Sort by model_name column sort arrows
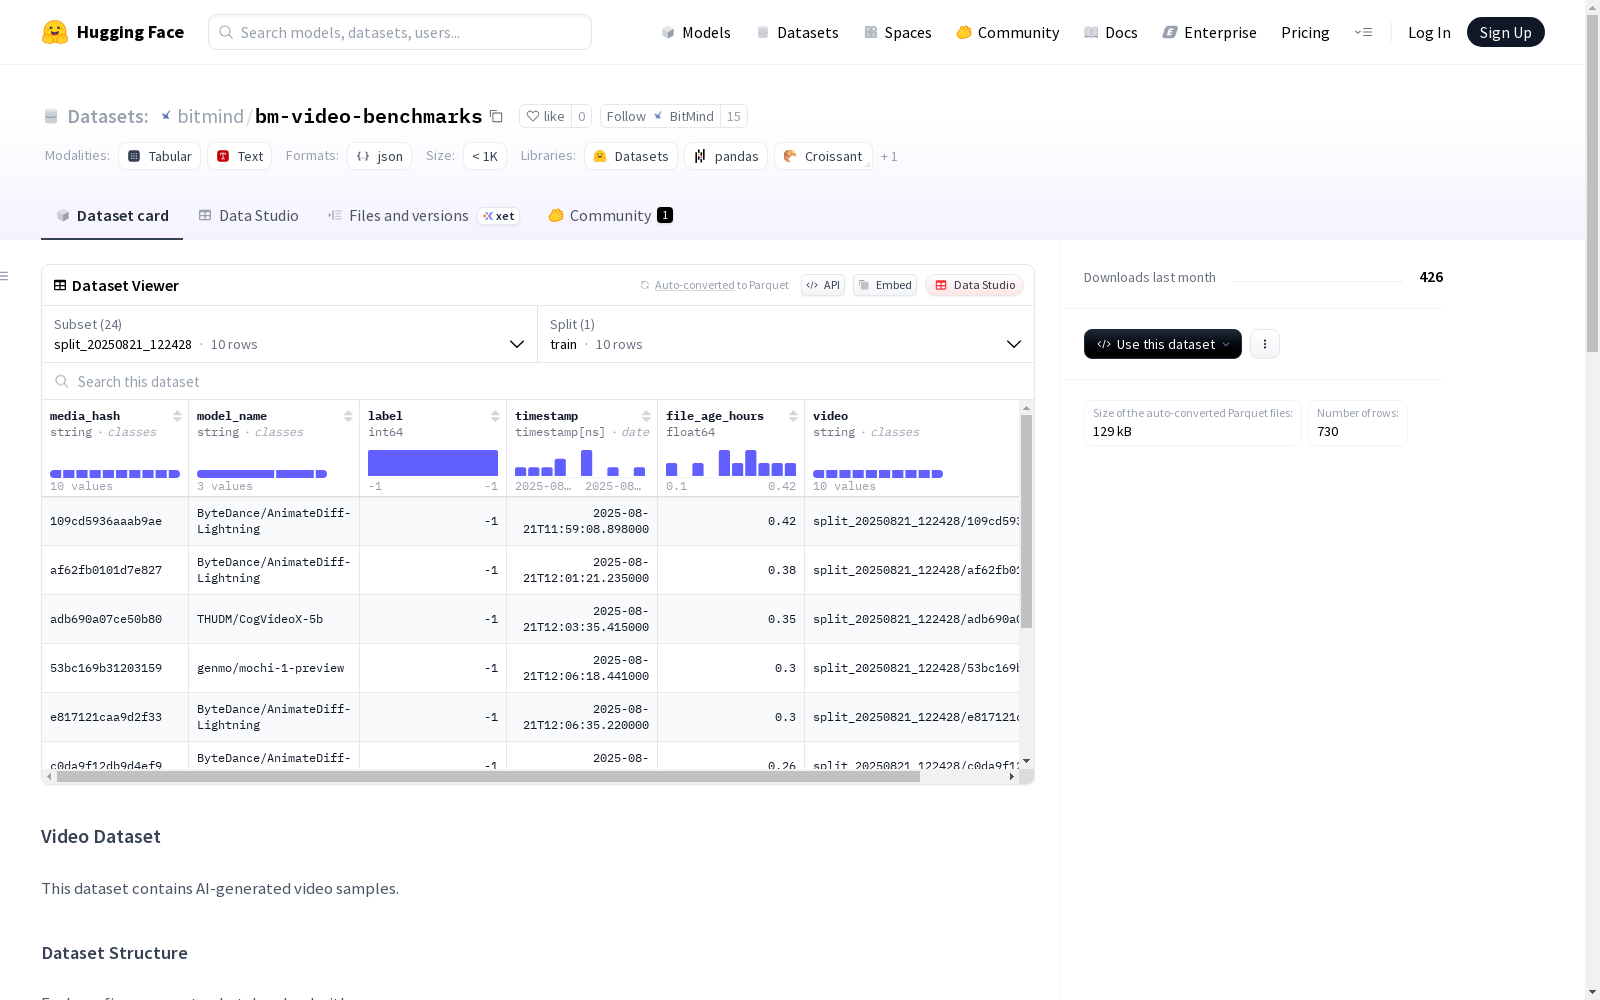 point(348,416)
